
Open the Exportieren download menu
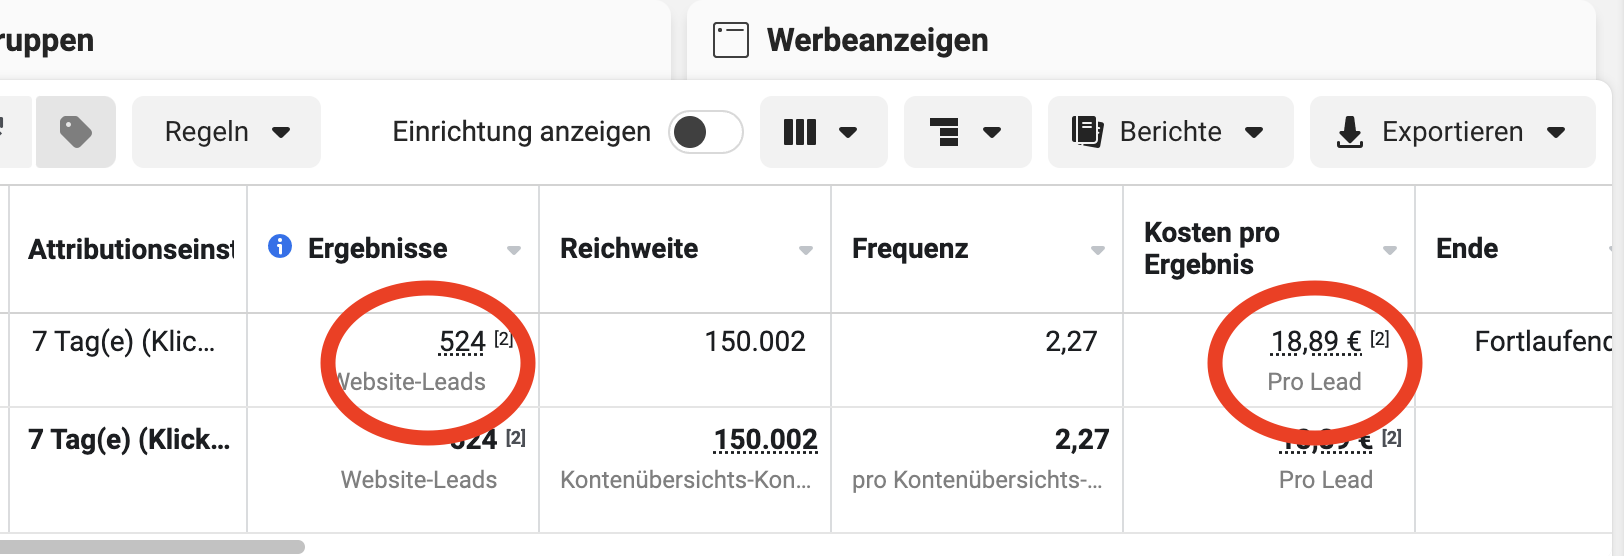(1452, 132)
